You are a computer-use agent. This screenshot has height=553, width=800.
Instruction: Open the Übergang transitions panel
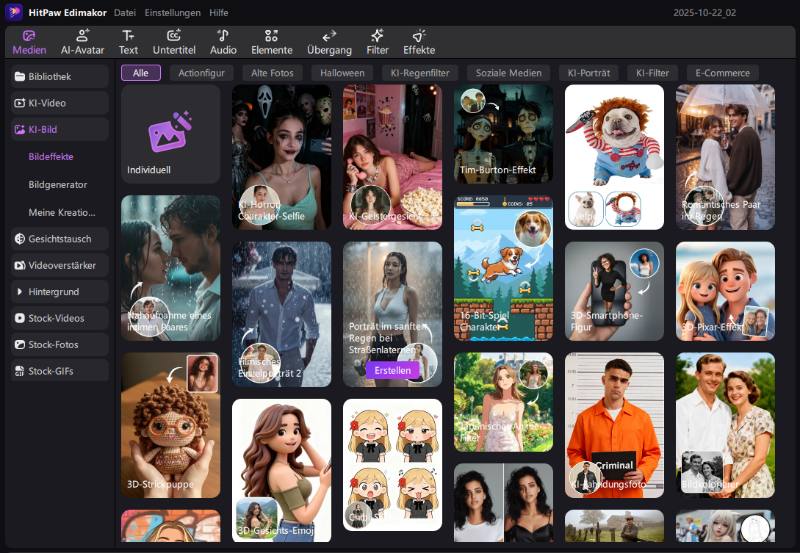(x=329, y=41)
